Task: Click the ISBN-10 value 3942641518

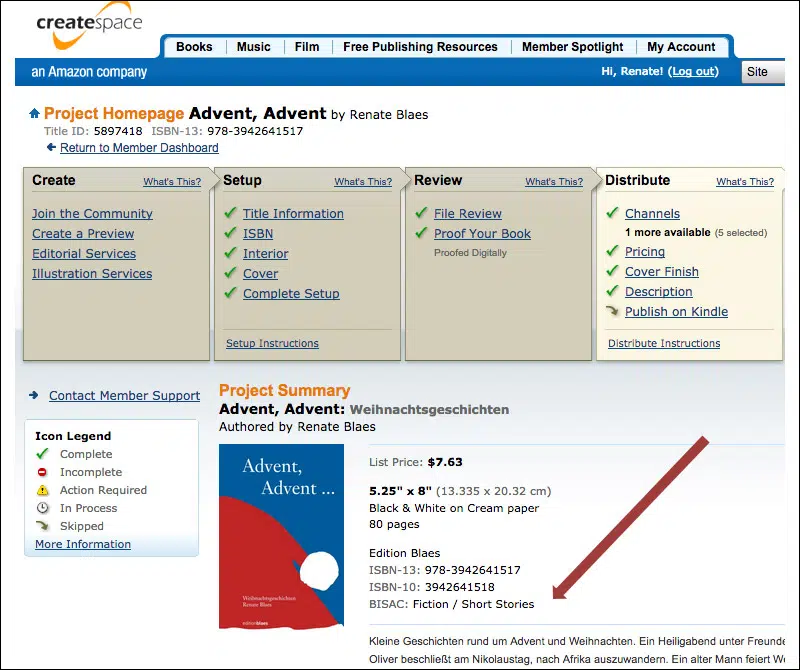Action: point(460,587)
